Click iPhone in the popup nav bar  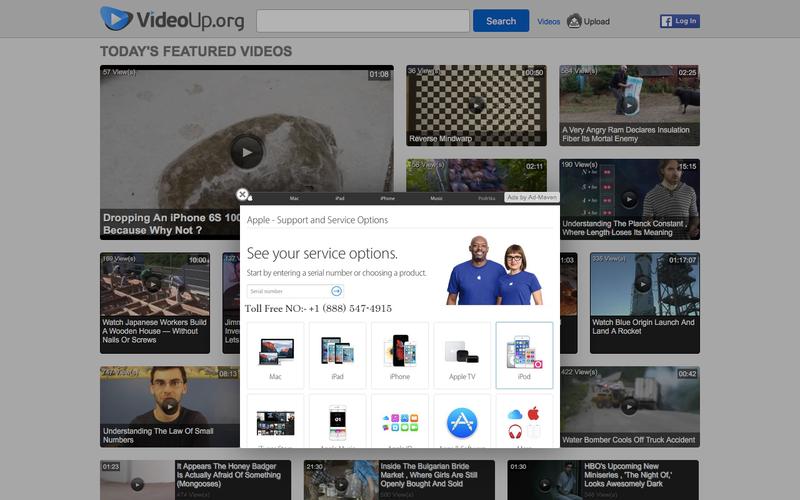[x=387, y=198]
